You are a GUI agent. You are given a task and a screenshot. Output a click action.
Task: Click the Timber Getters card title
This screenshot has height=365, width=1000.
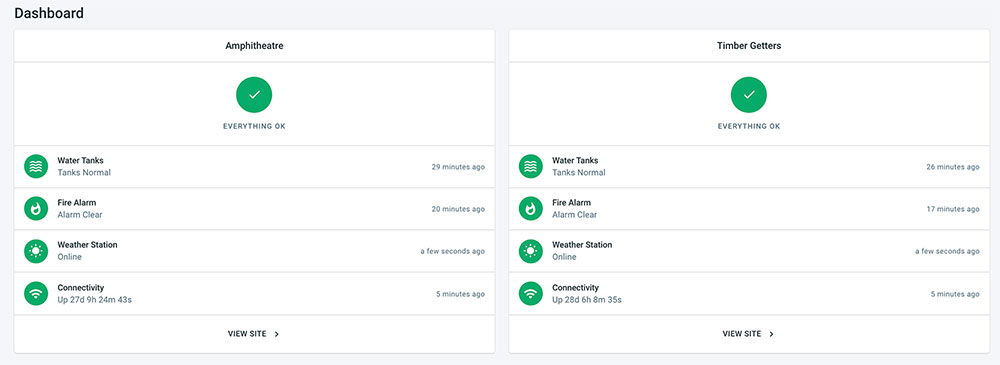(x=749, y=46)
